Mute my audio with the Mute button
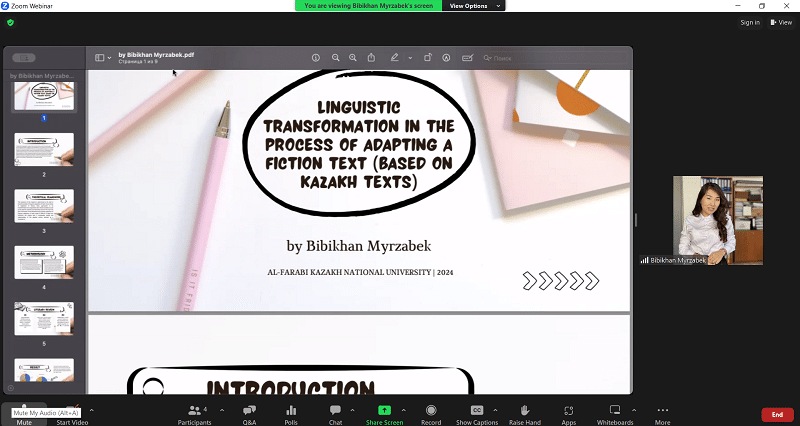 click(24, 414)
